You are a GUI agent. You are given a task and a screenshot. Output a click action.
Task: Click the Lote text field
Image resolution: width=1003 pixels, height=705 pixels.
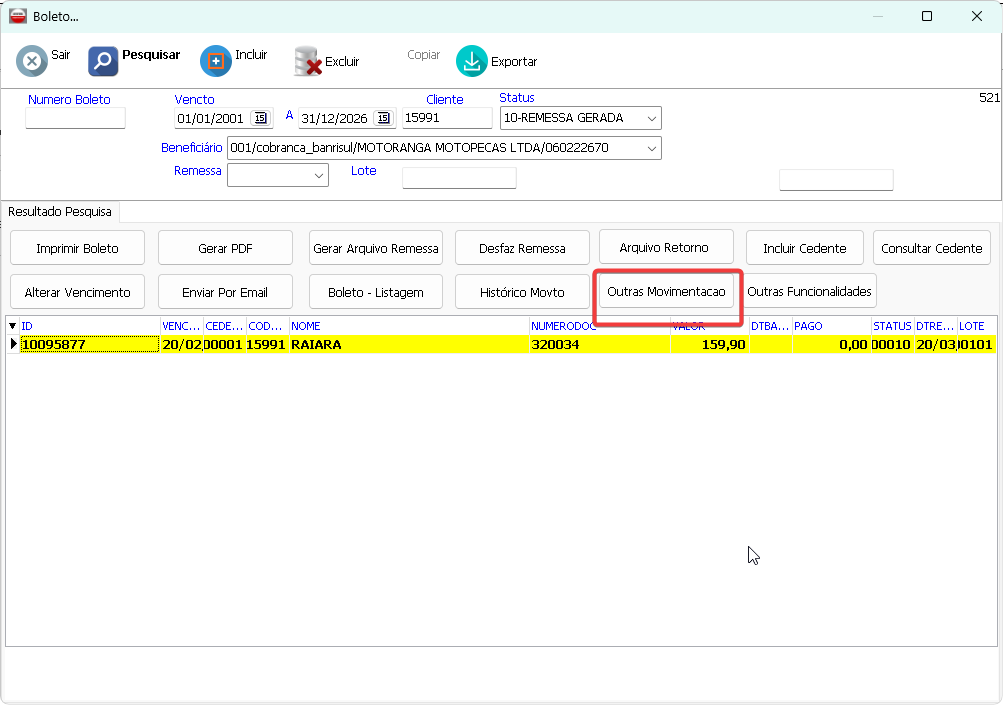458,178
